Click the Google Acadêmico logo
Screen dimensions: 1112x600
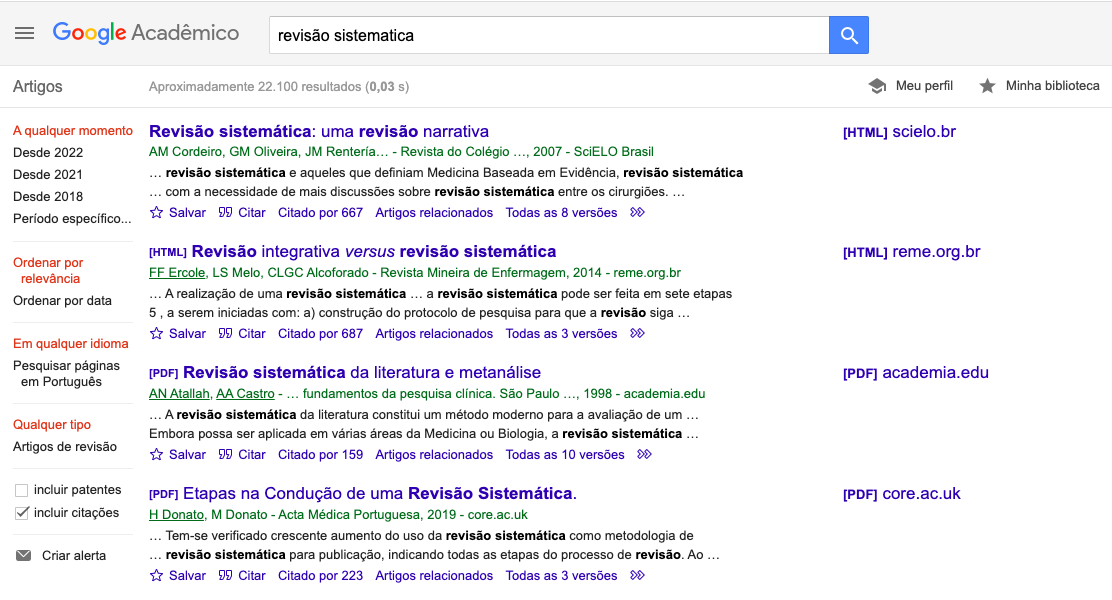[146, 33]
